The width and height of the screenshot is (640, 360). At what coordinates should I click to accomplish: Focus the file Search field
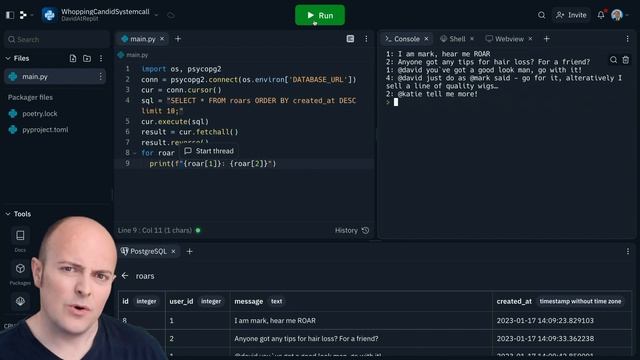pos(57,40)
